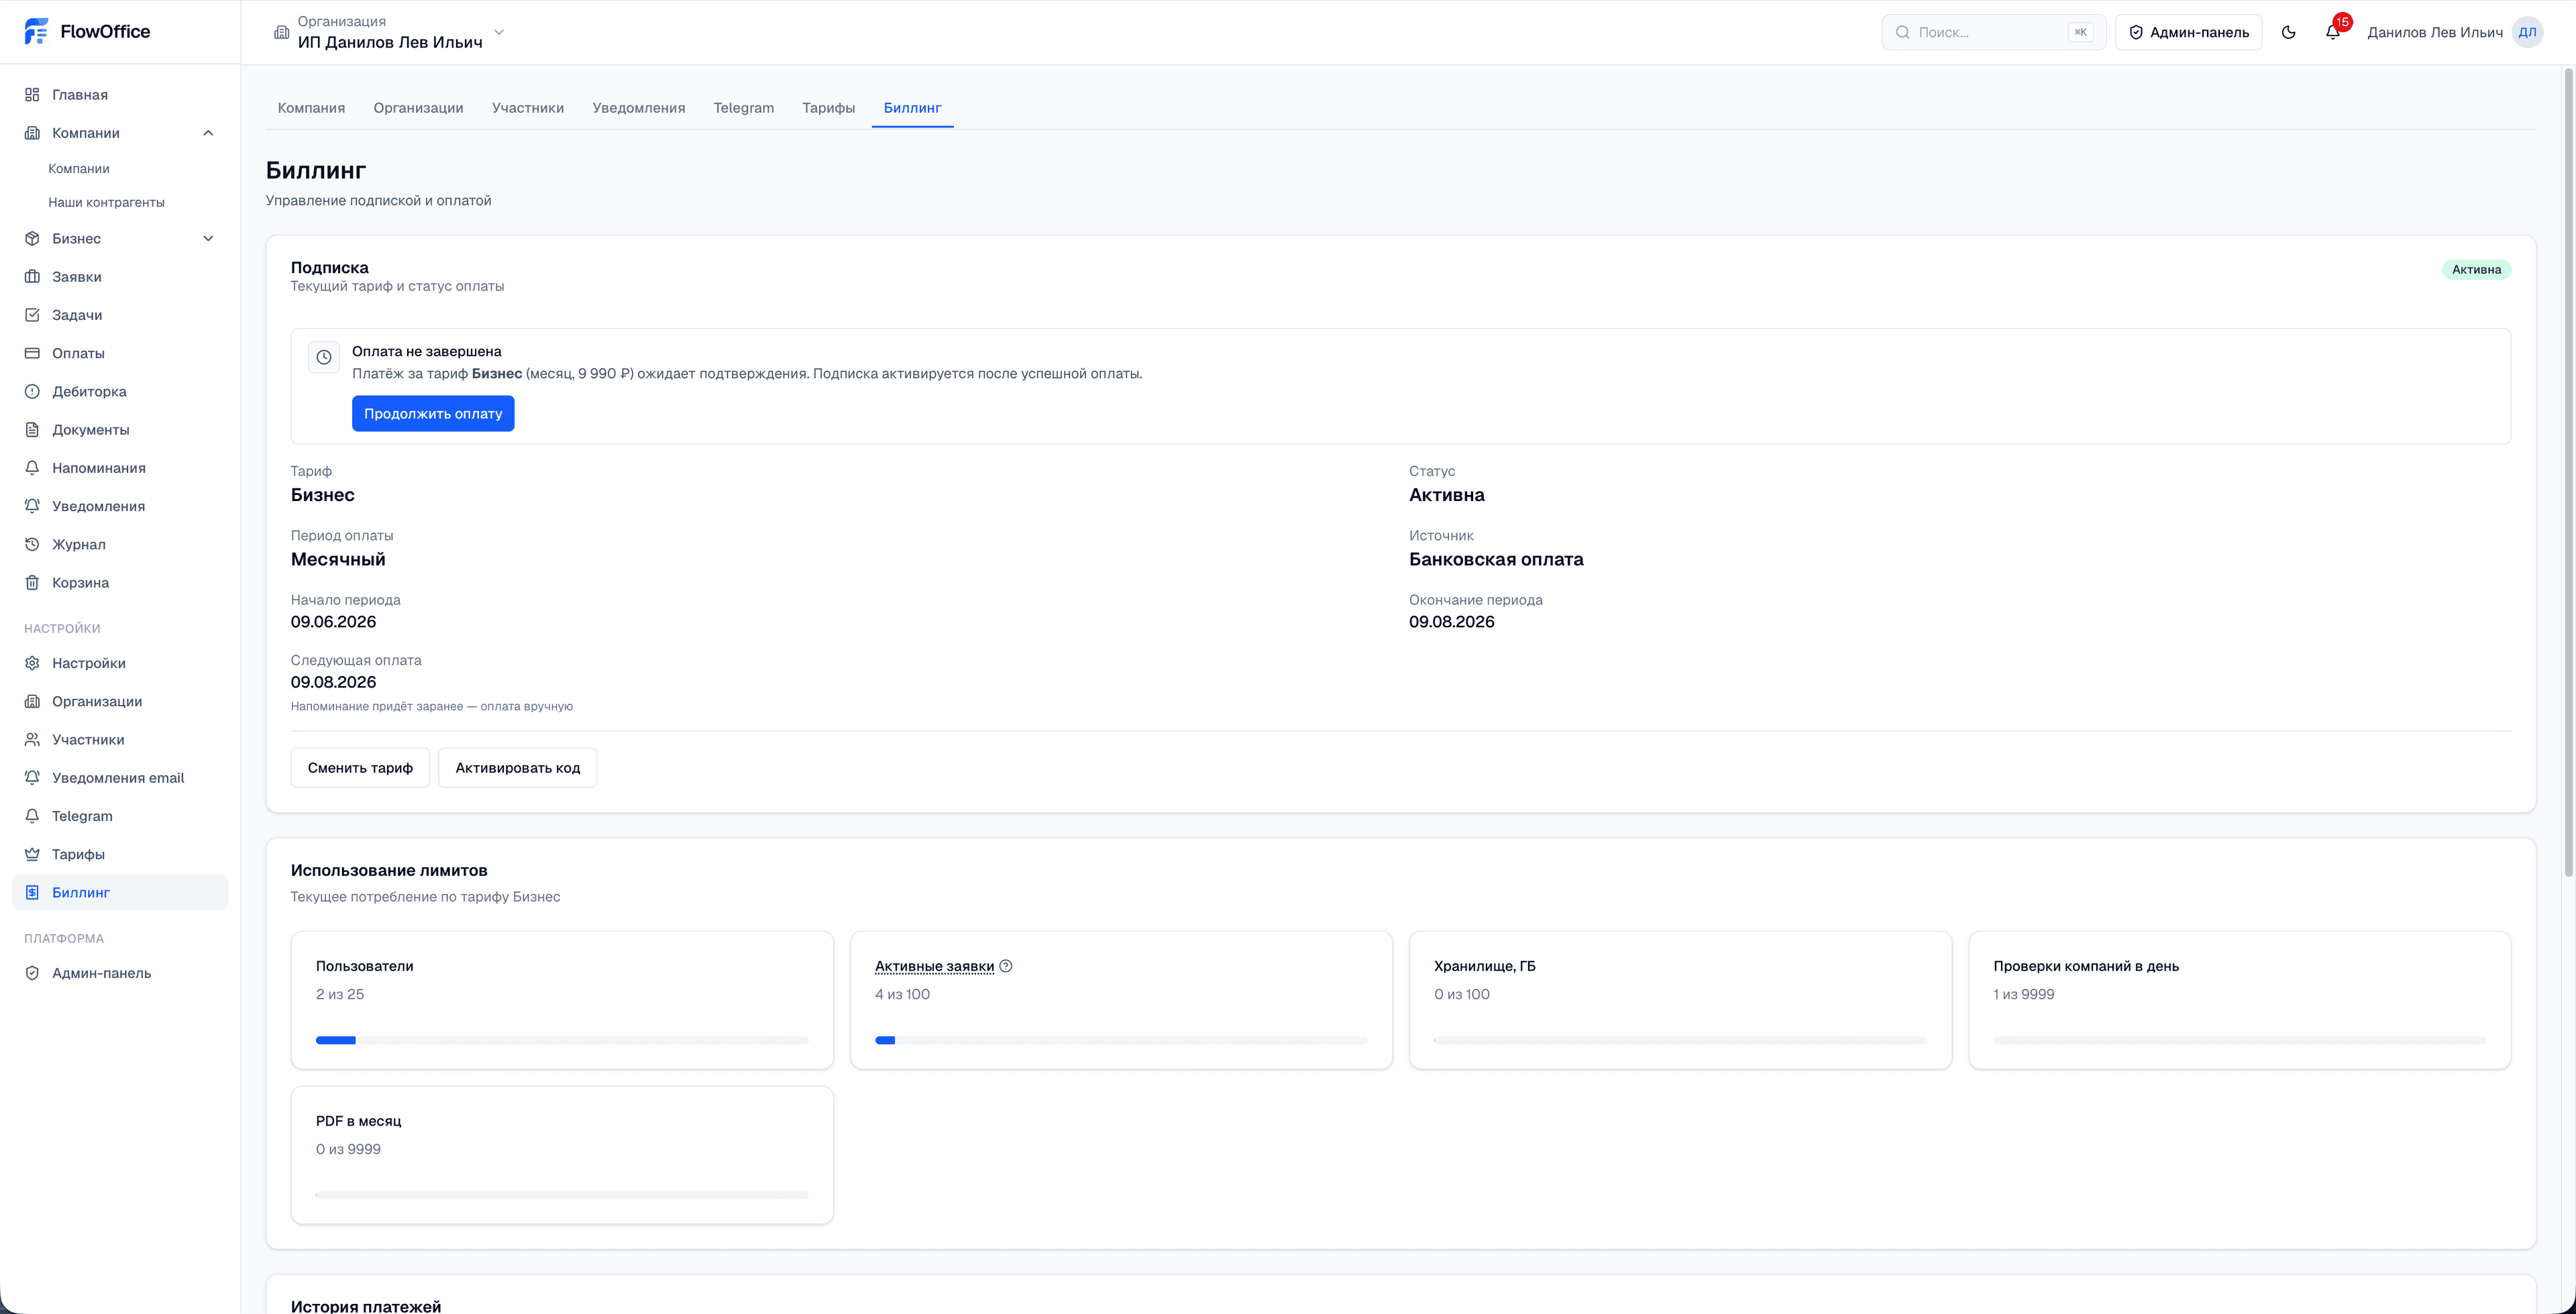
Task: Click the Активна status badge
Action: point(2476,270)
